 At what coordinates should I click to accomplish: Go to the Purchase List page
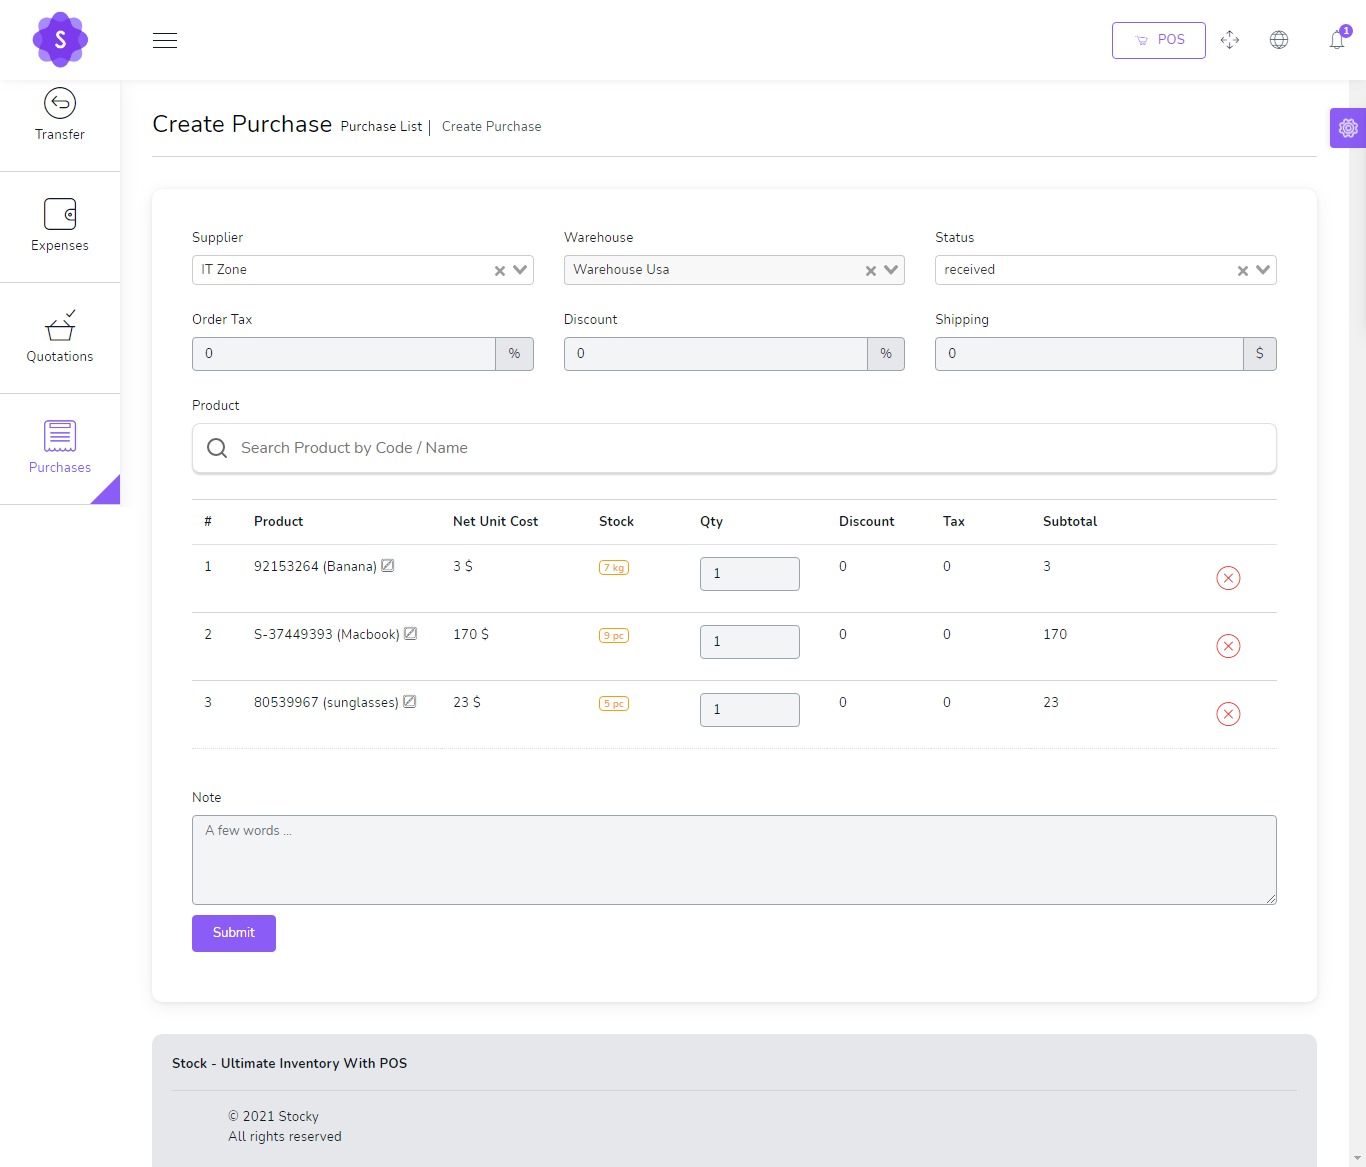381,126
